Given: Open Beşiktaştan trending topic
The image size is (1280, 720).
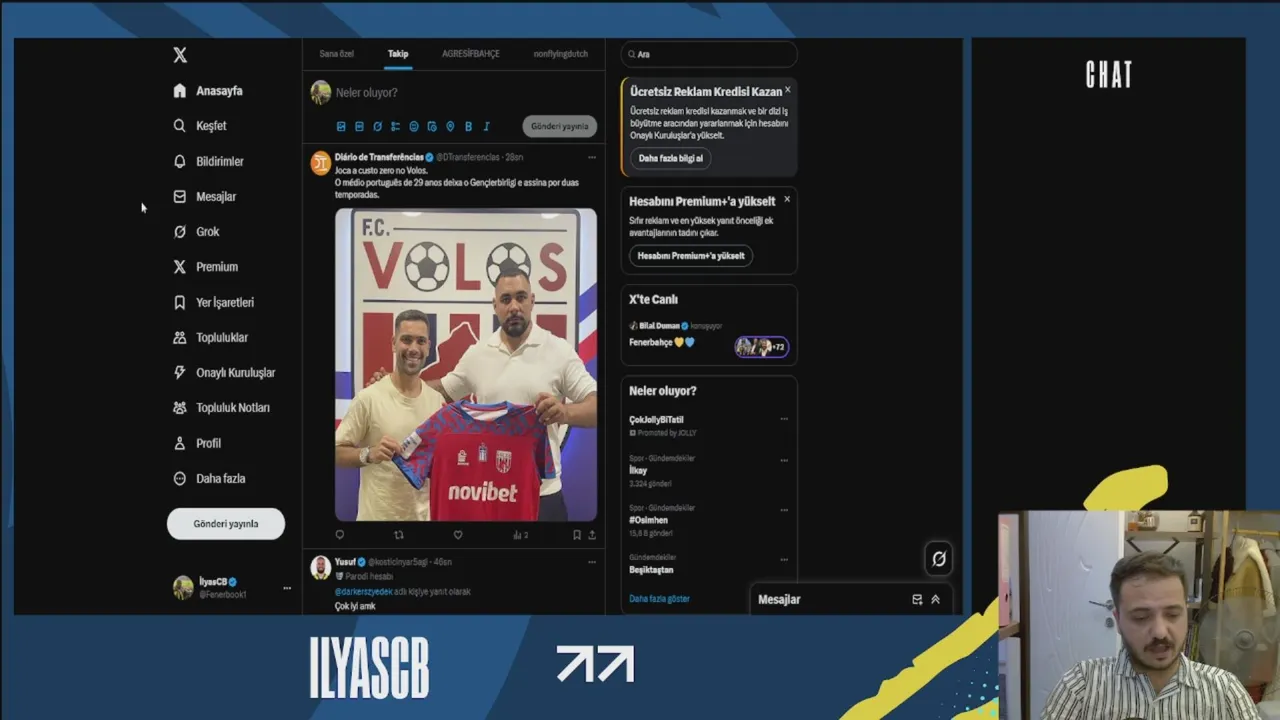Looking at the screenshot, I should click(x=651, y=570).
